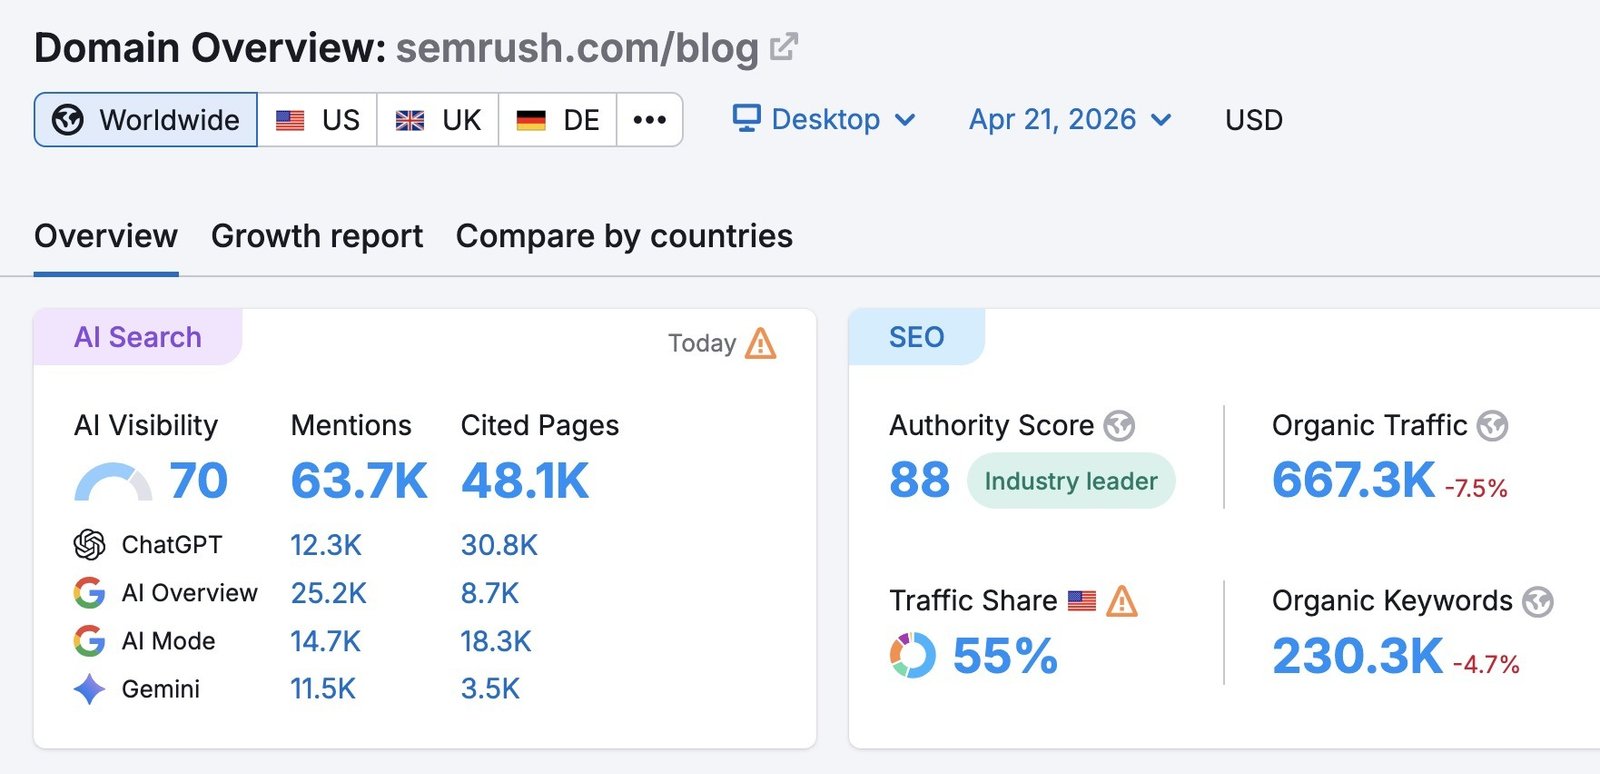The height and width of the screenshot is (774, 1600).
Task: Open total Mentions value 63.7K
Action: click(x=359, y=481)
